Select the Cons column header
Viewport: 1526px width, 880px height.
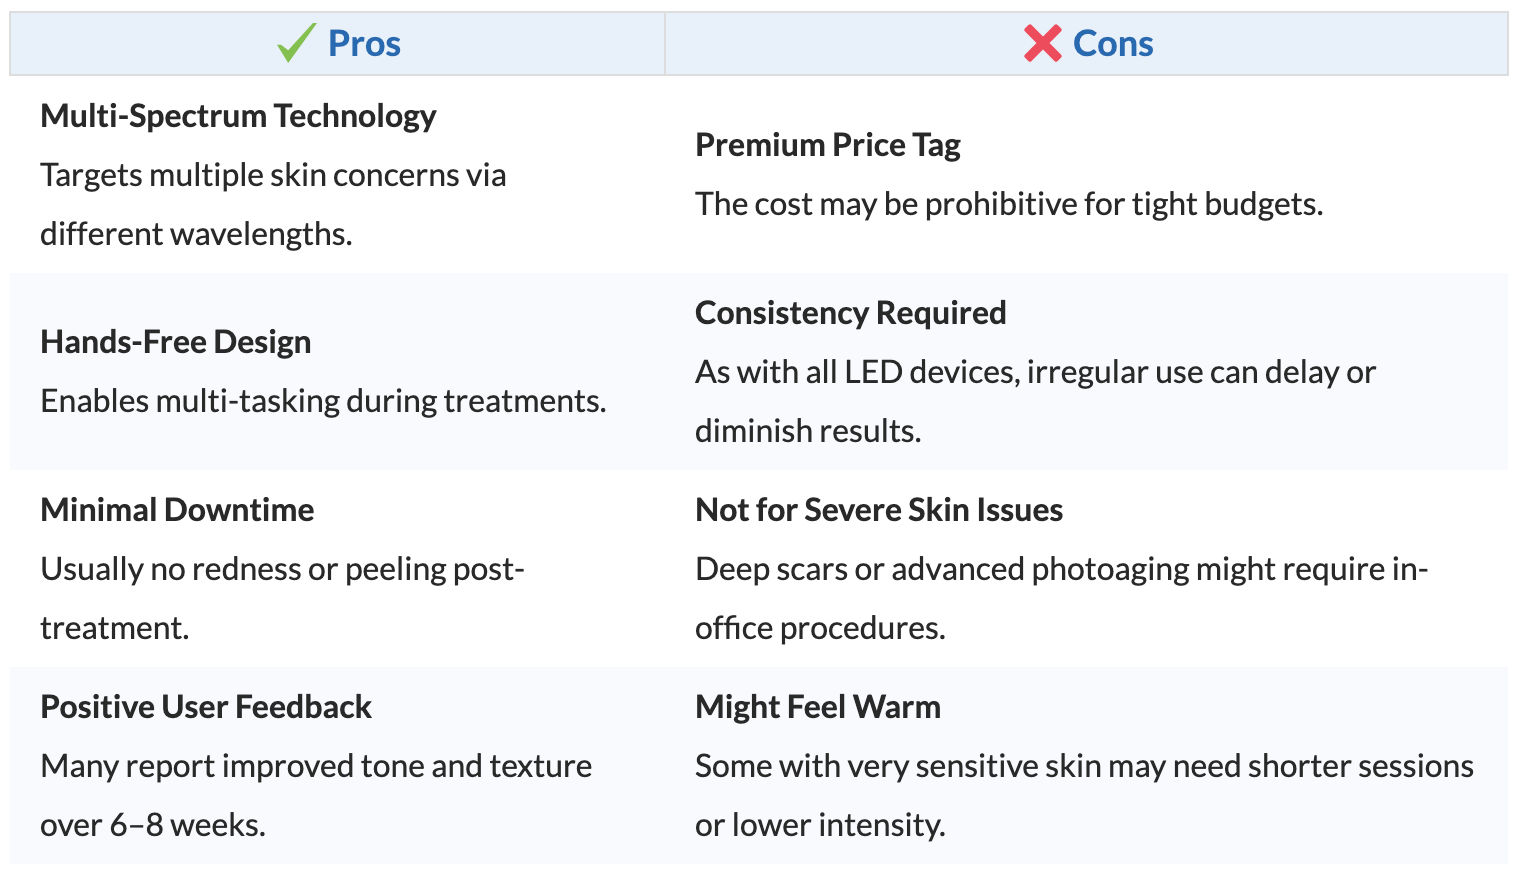pyautogui.click(x=1087, y=44)
